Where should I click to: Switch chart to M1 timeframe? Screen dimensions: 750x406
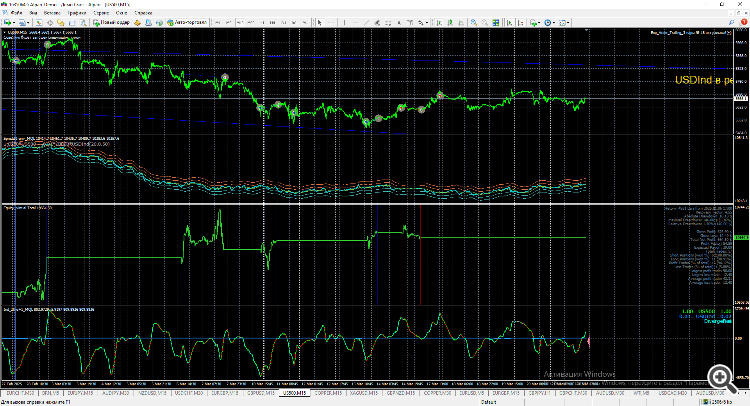click(217, 22)
